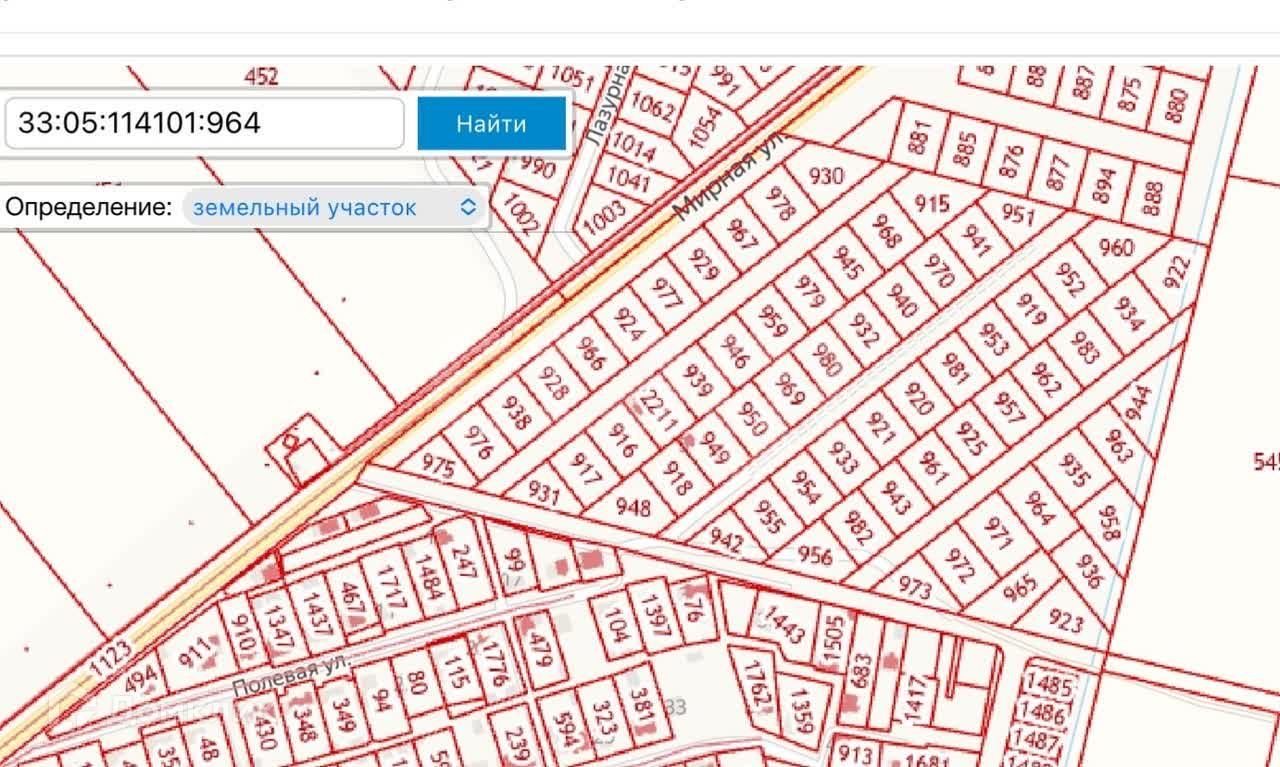Select parcel 915 on the map
The height and width of the screenshot is (767, 1280).
click(x=932, y=203)
